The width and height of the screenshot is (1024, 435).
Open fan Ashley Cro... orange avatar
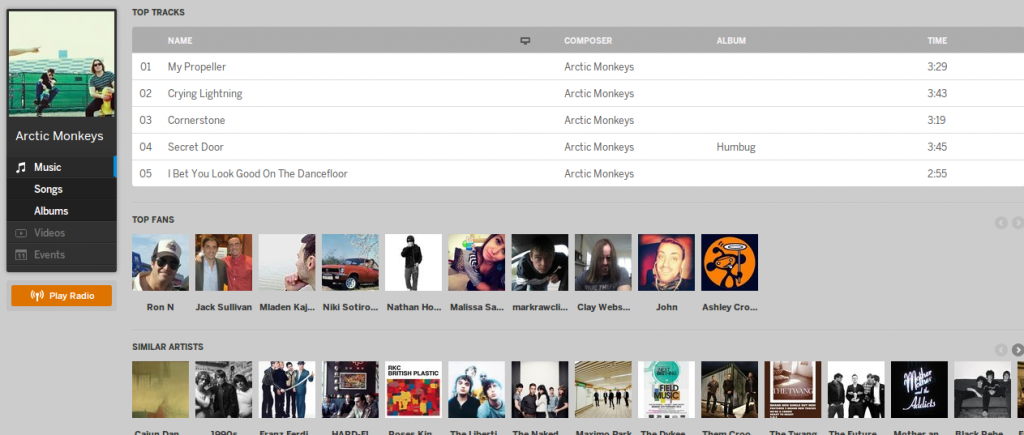(x=729, y=263)
